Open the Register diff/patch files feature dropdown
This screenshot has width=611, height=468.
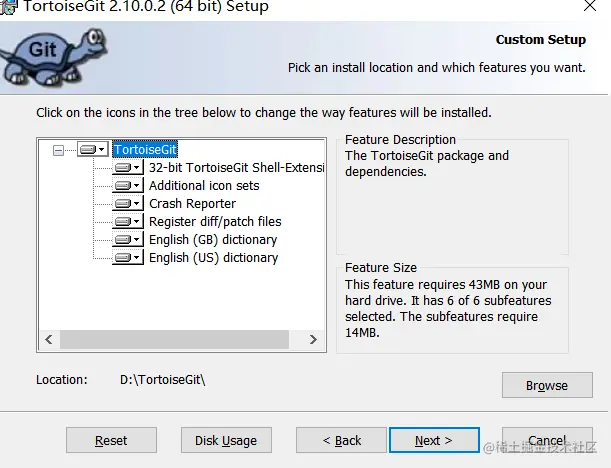(x=128, y=221)
